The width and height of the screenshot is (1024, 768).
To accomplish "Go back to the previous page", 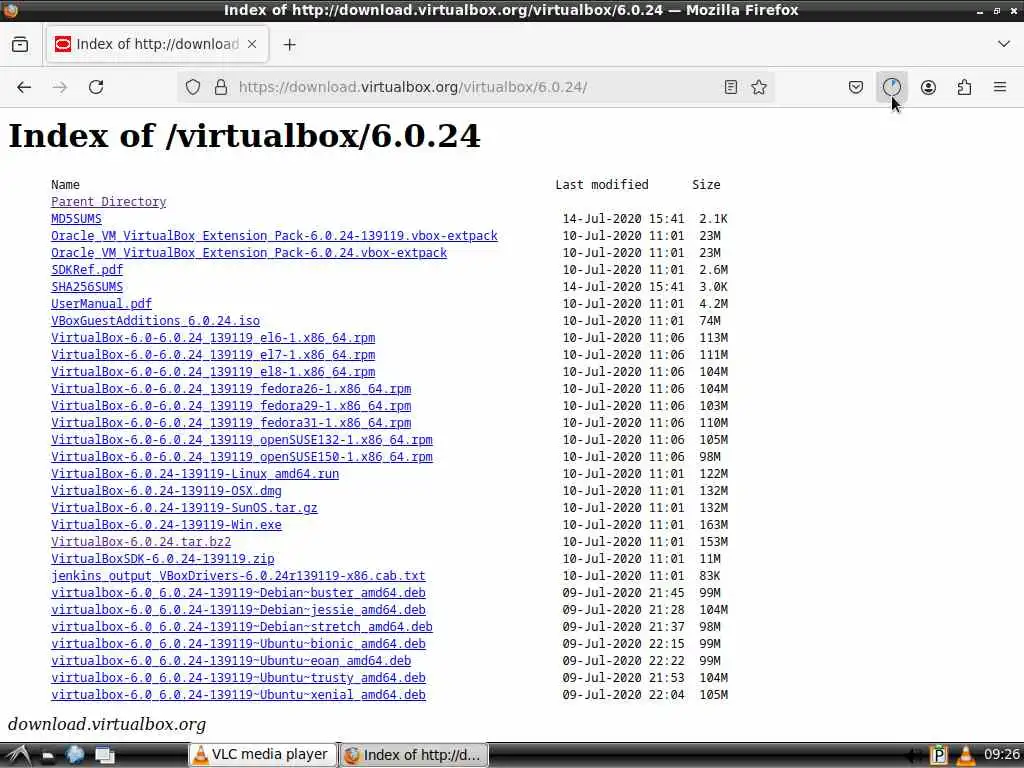I will 24,87.
